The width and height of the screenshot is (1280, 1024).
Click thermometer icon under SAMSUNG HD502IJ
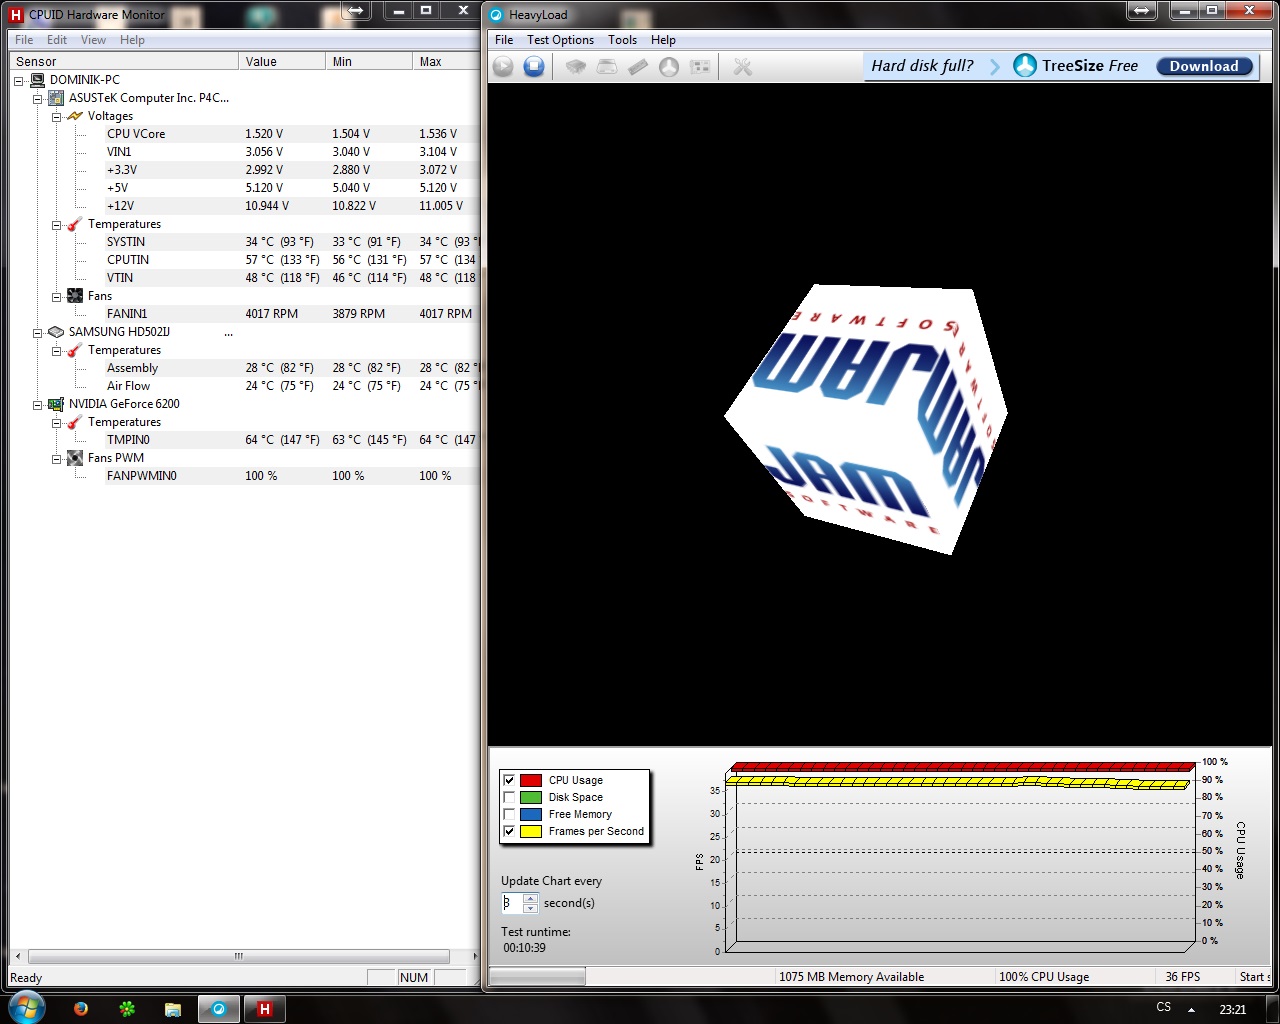pos(75,350)
